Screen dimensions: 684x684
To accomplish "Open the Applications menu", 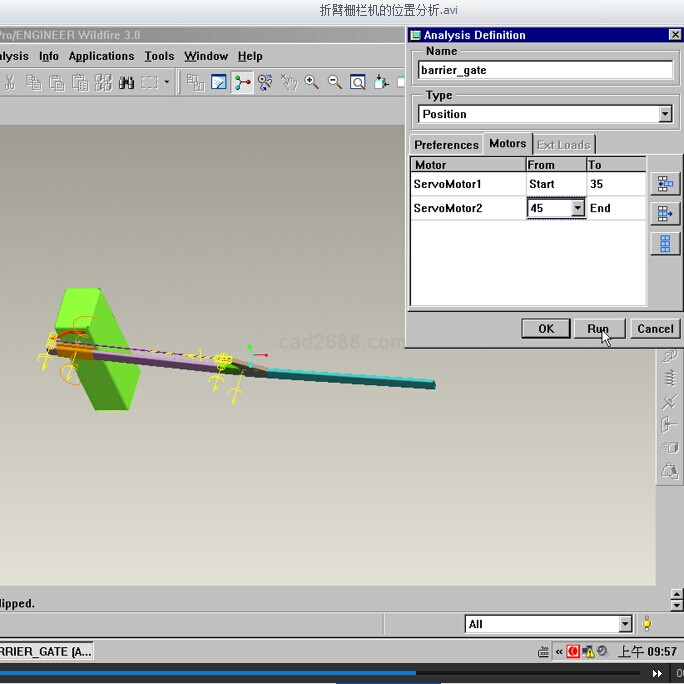I will pyautogui.click(x=101, y=56).
